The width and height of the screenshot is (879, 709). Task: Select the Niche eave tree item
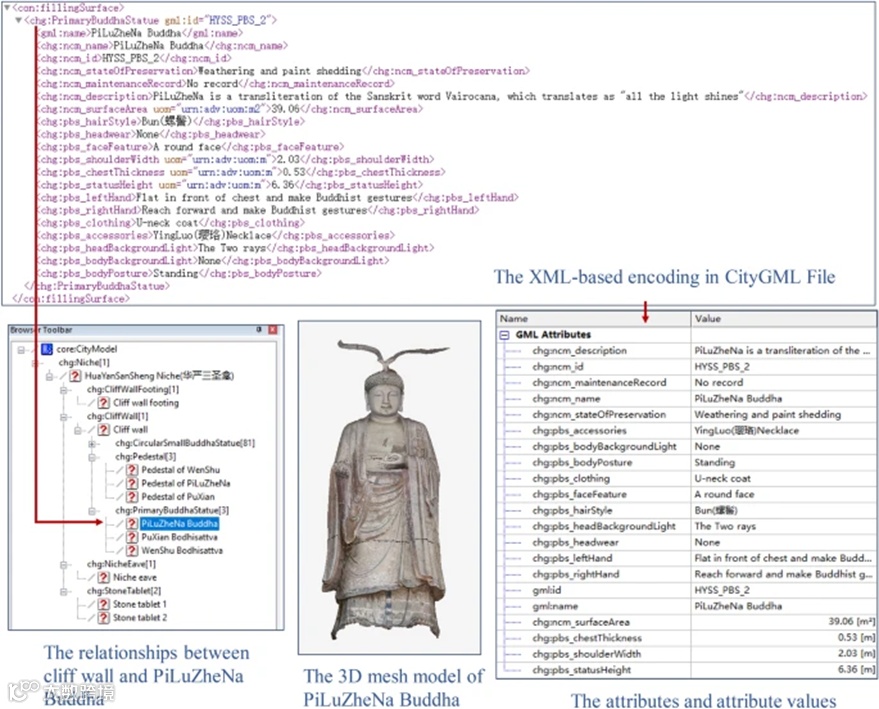(135, 577)
